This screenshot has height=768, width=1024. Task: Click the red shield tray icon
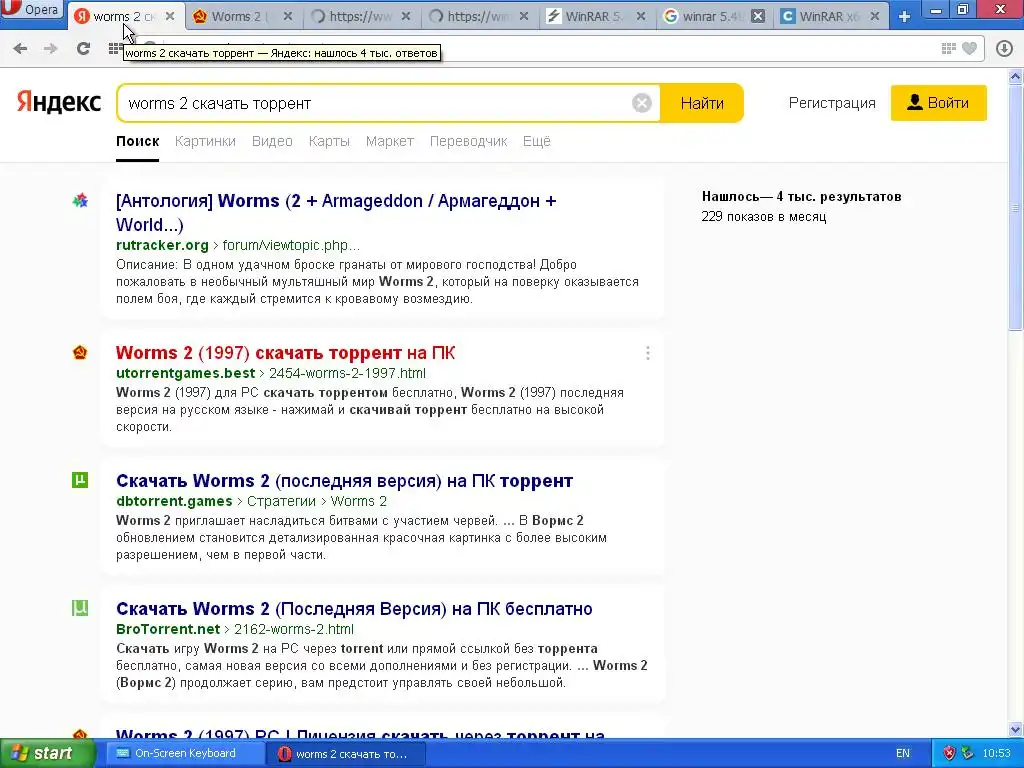coord(950,753)
